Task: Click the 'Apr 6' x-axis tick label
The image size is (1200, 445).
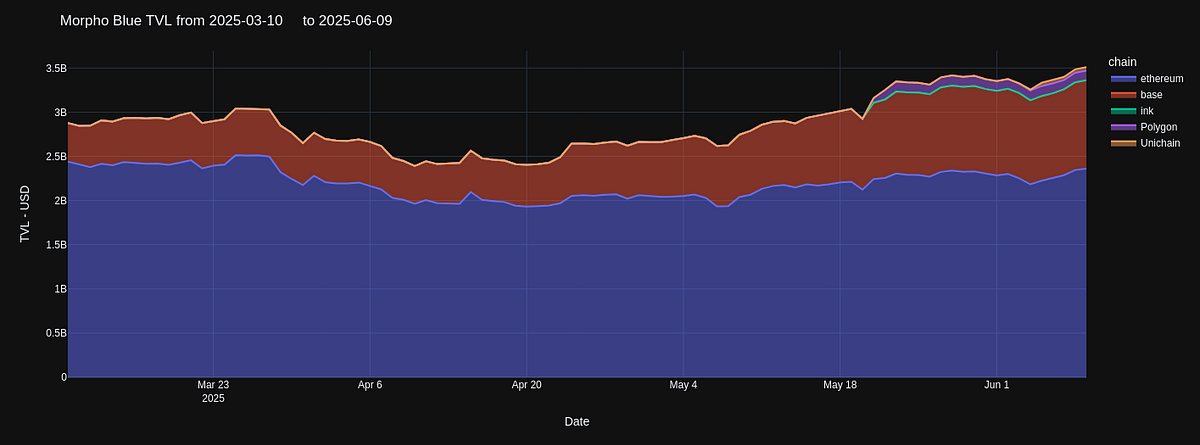Action: point(370,384)
